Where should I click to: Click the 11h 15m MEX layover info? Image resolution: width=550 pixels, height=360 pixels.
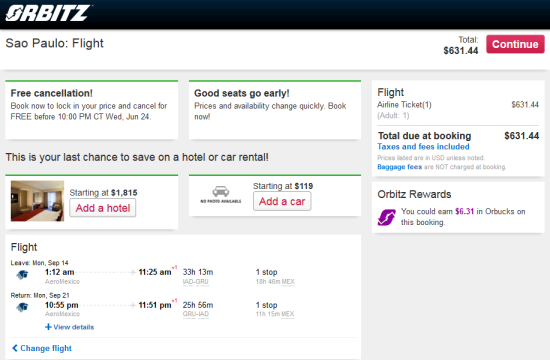click(x=275, y=314)
